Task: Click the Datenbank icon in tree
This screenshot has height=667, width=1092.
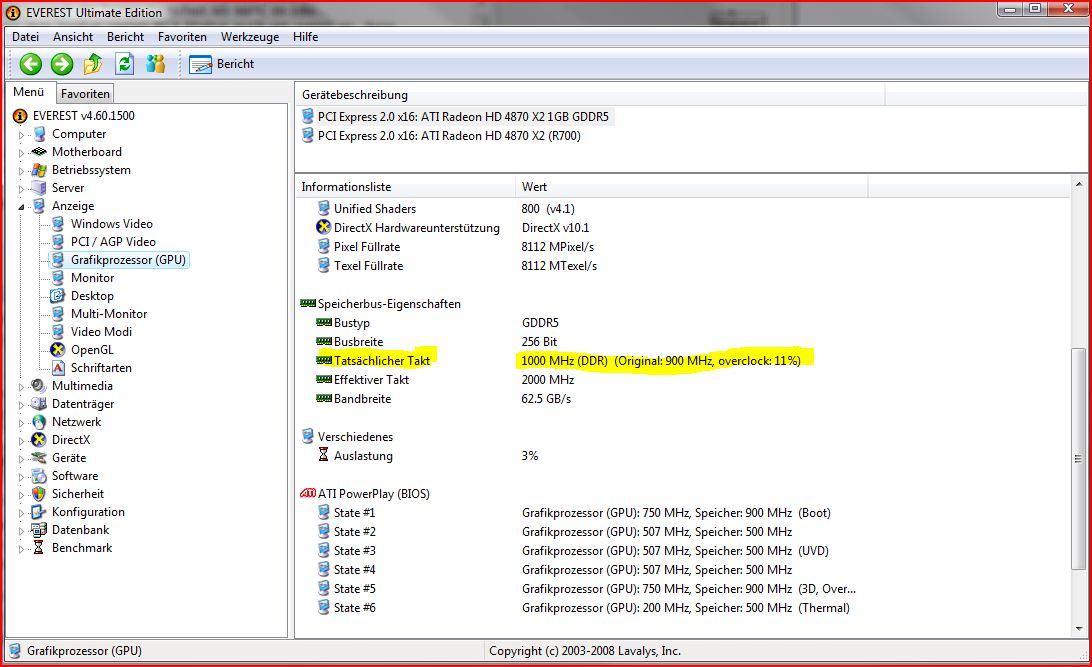Action: 39,530
